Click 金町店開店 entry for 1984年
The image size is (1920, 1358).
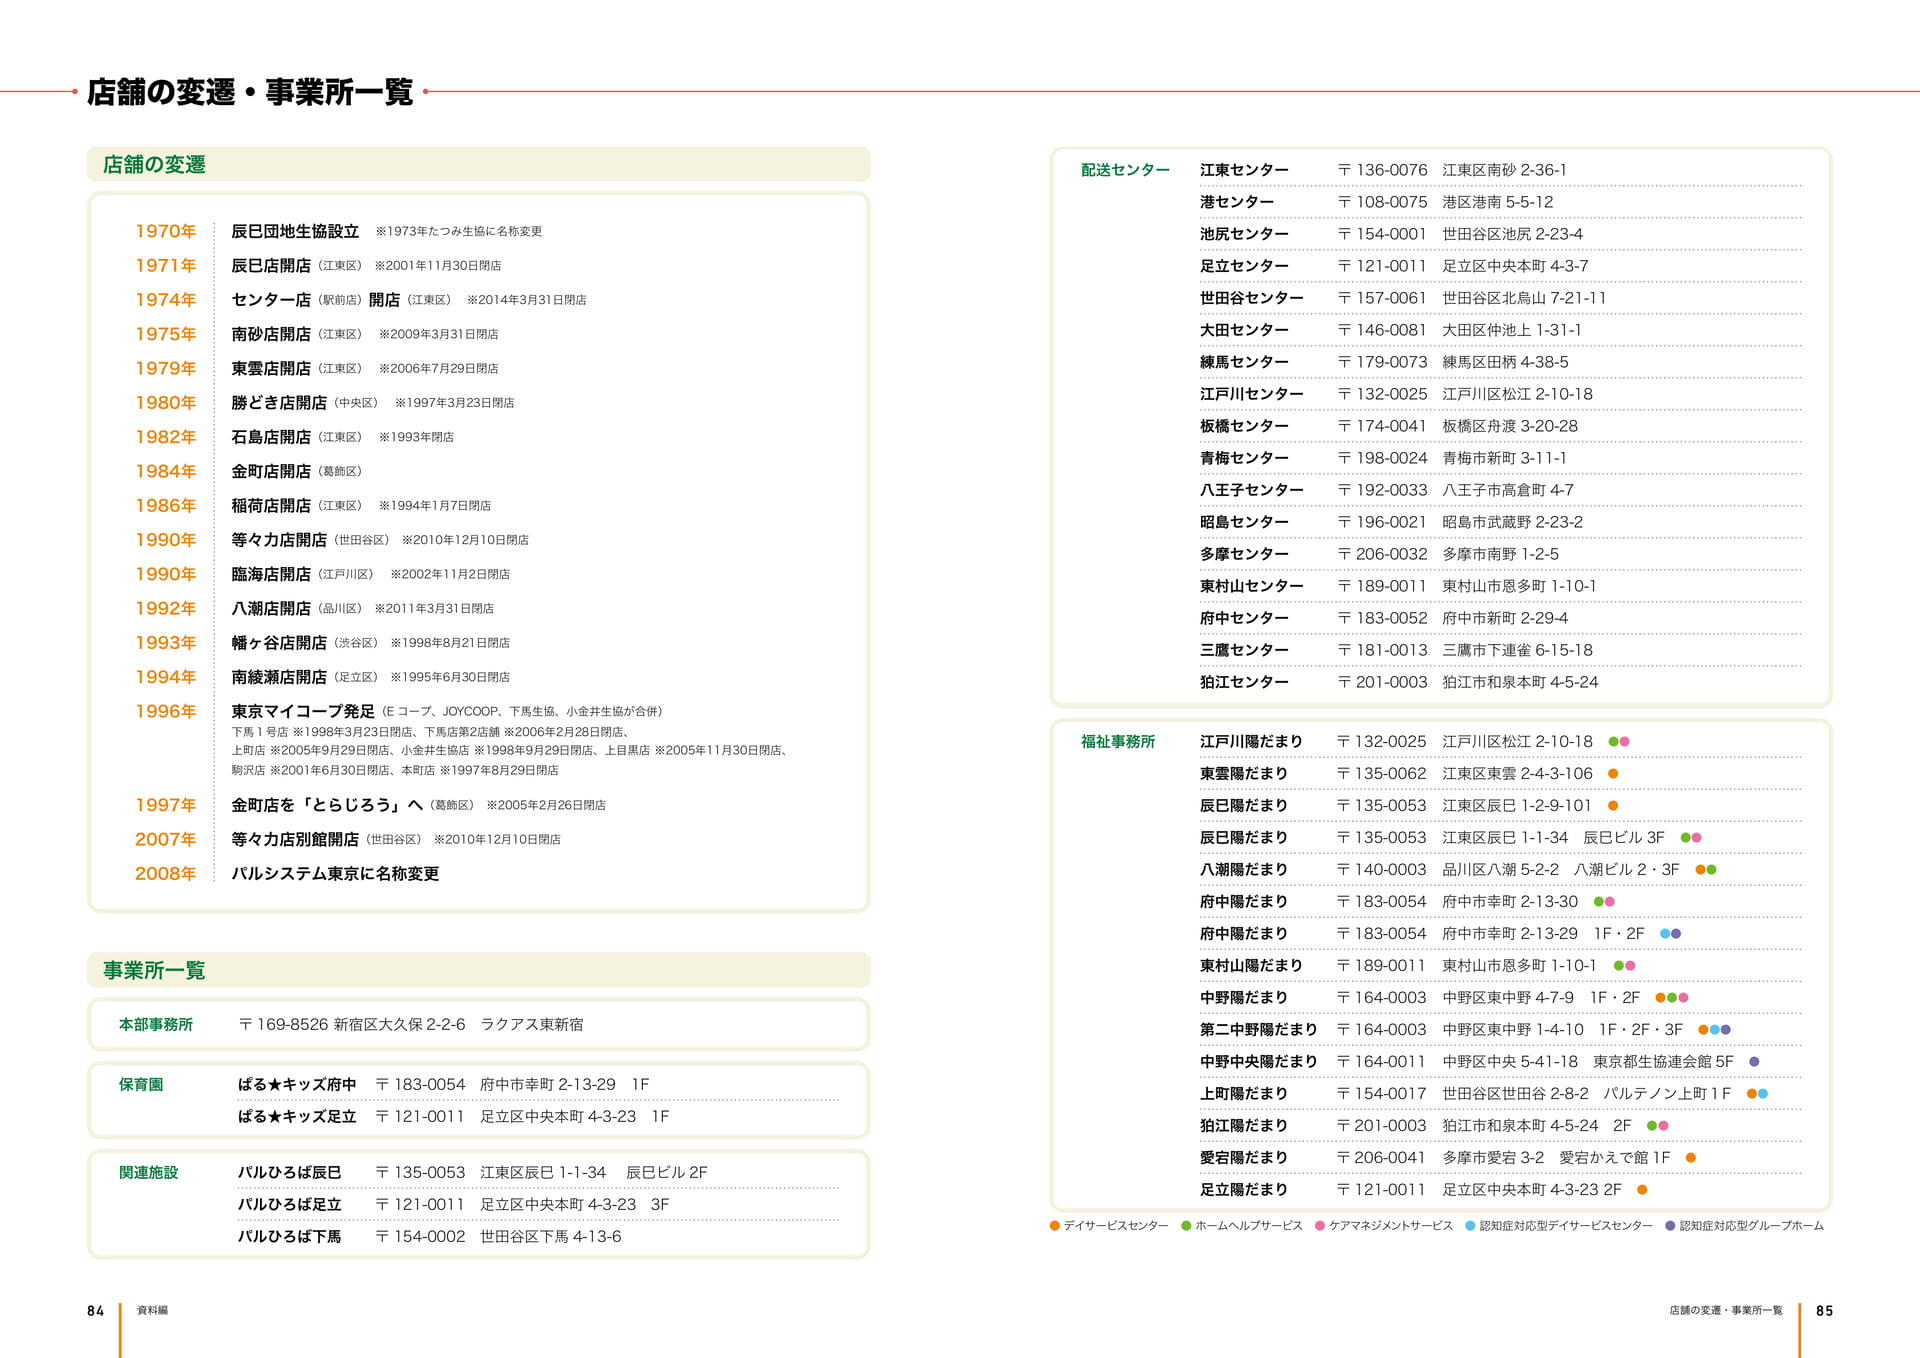tap(271, 471)
